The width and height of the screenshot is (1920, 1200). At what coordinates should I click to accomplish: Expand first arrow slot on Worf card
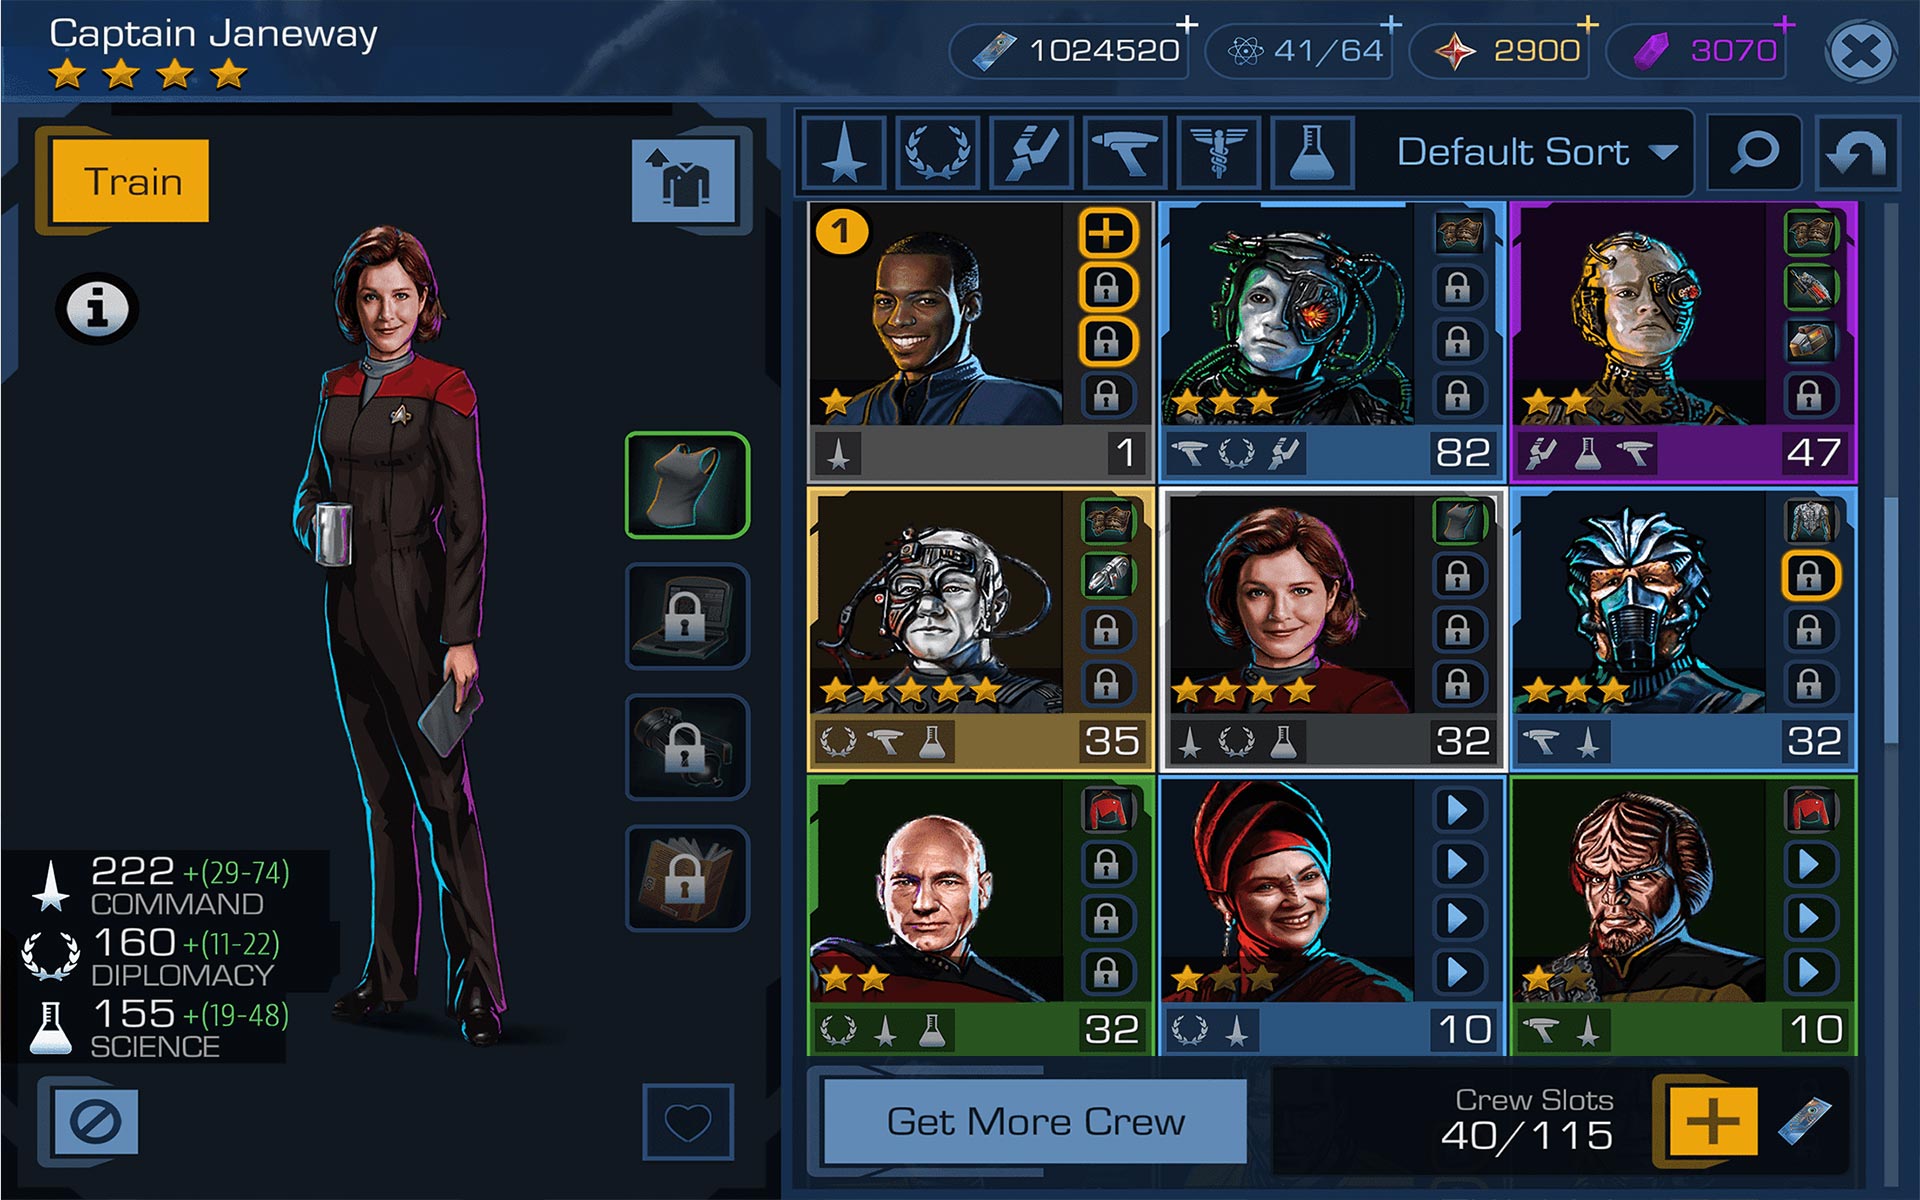click(x=1810, y=864)
